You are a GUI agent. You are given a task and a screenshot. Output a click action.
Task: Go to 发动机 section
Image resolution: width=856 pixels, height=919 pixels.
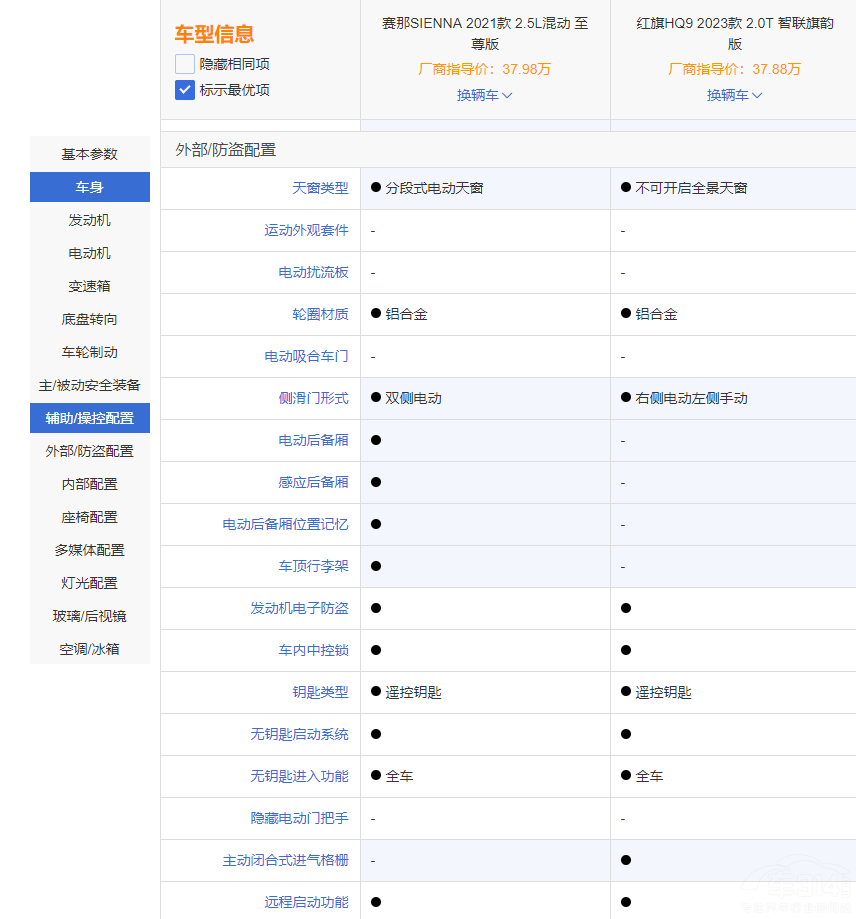pos(90,220)
